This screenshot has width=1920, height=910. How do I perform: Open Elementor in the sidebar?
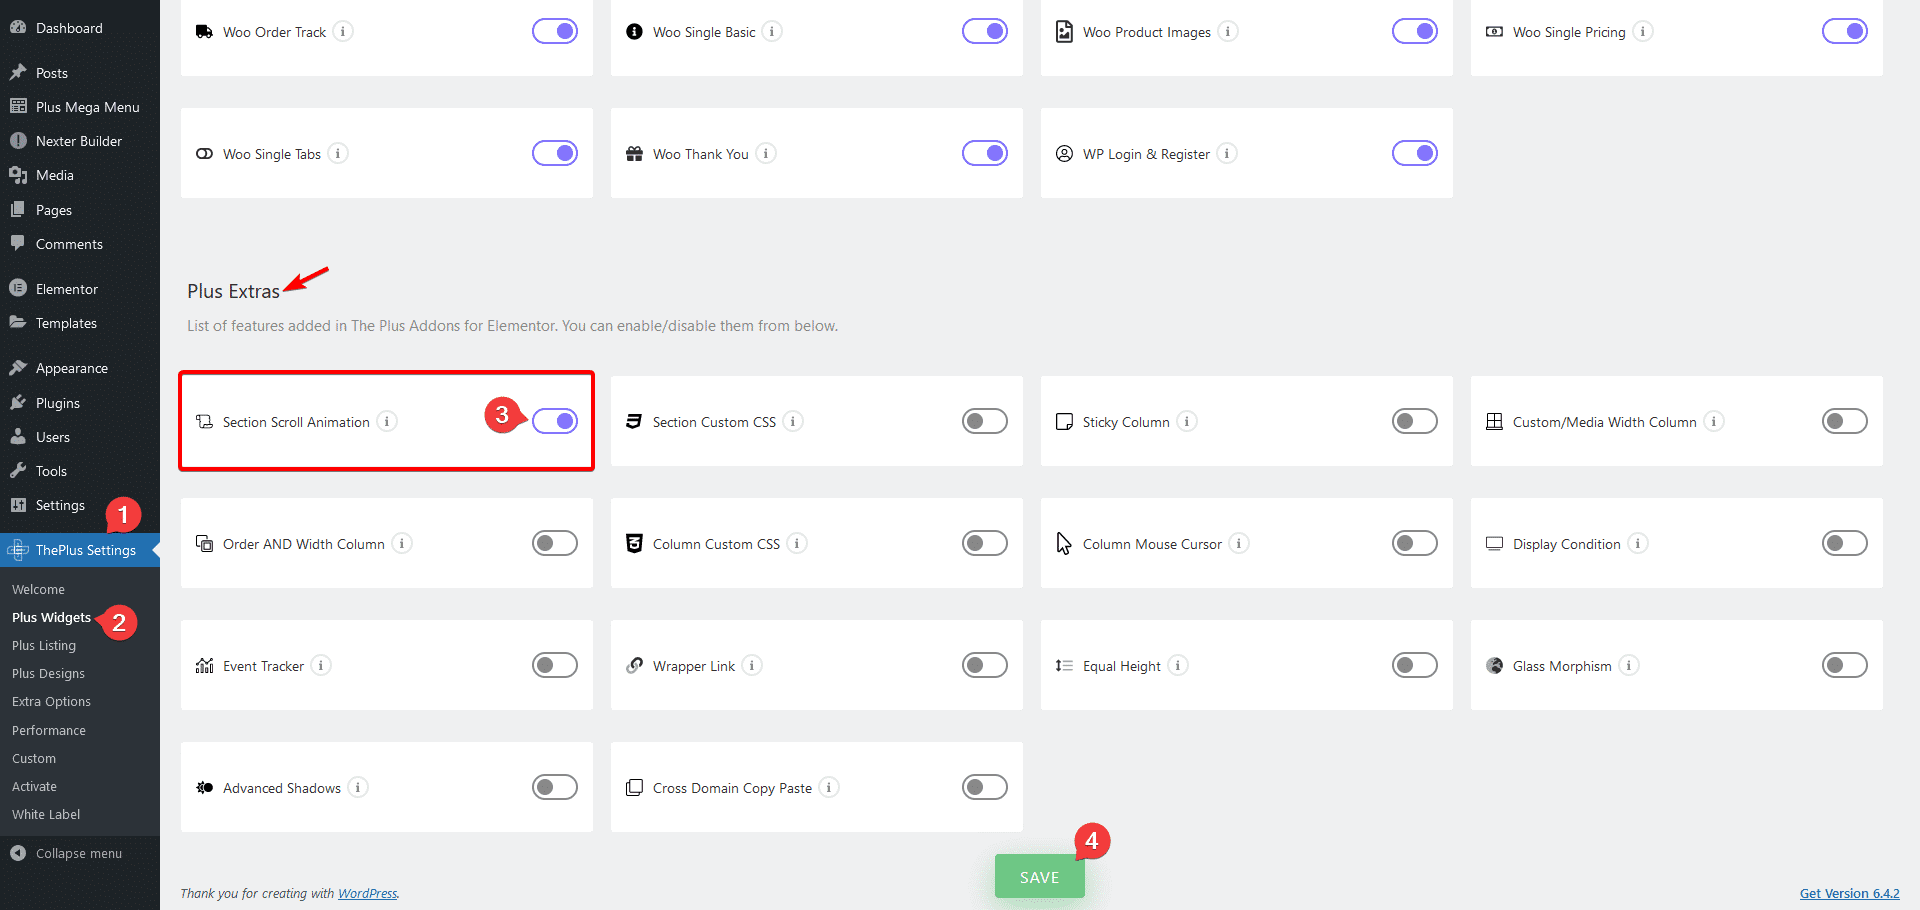pyautogui.click(x=66, y=289)
